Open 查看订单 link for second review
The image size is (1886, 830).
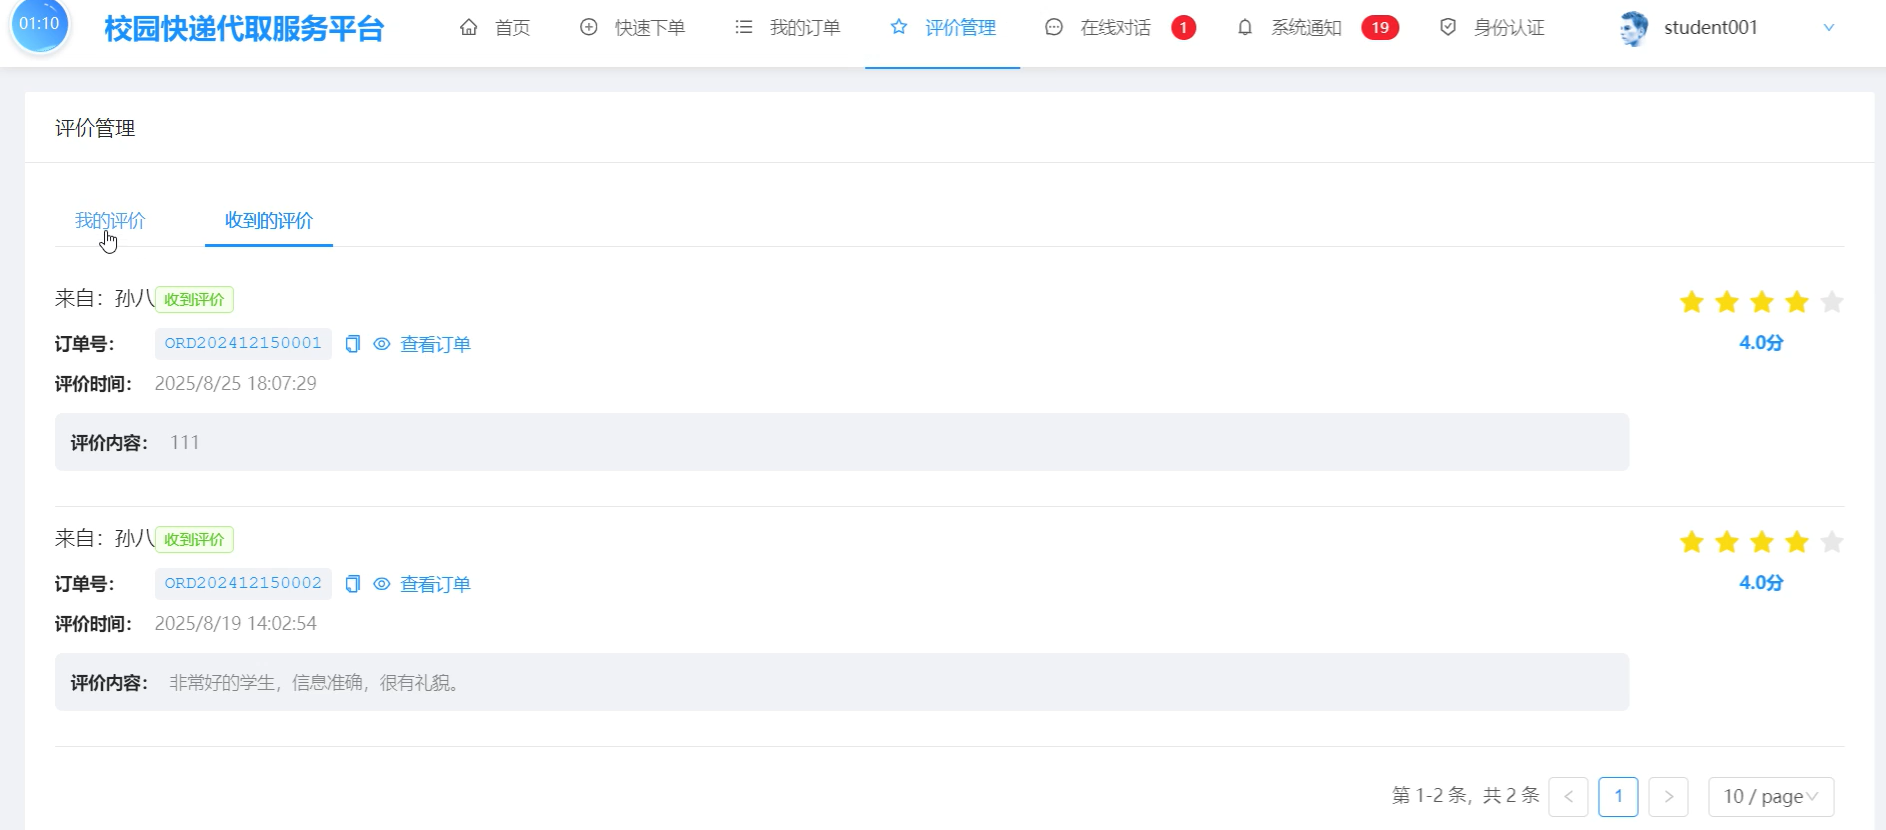click(x=435, y=584)
